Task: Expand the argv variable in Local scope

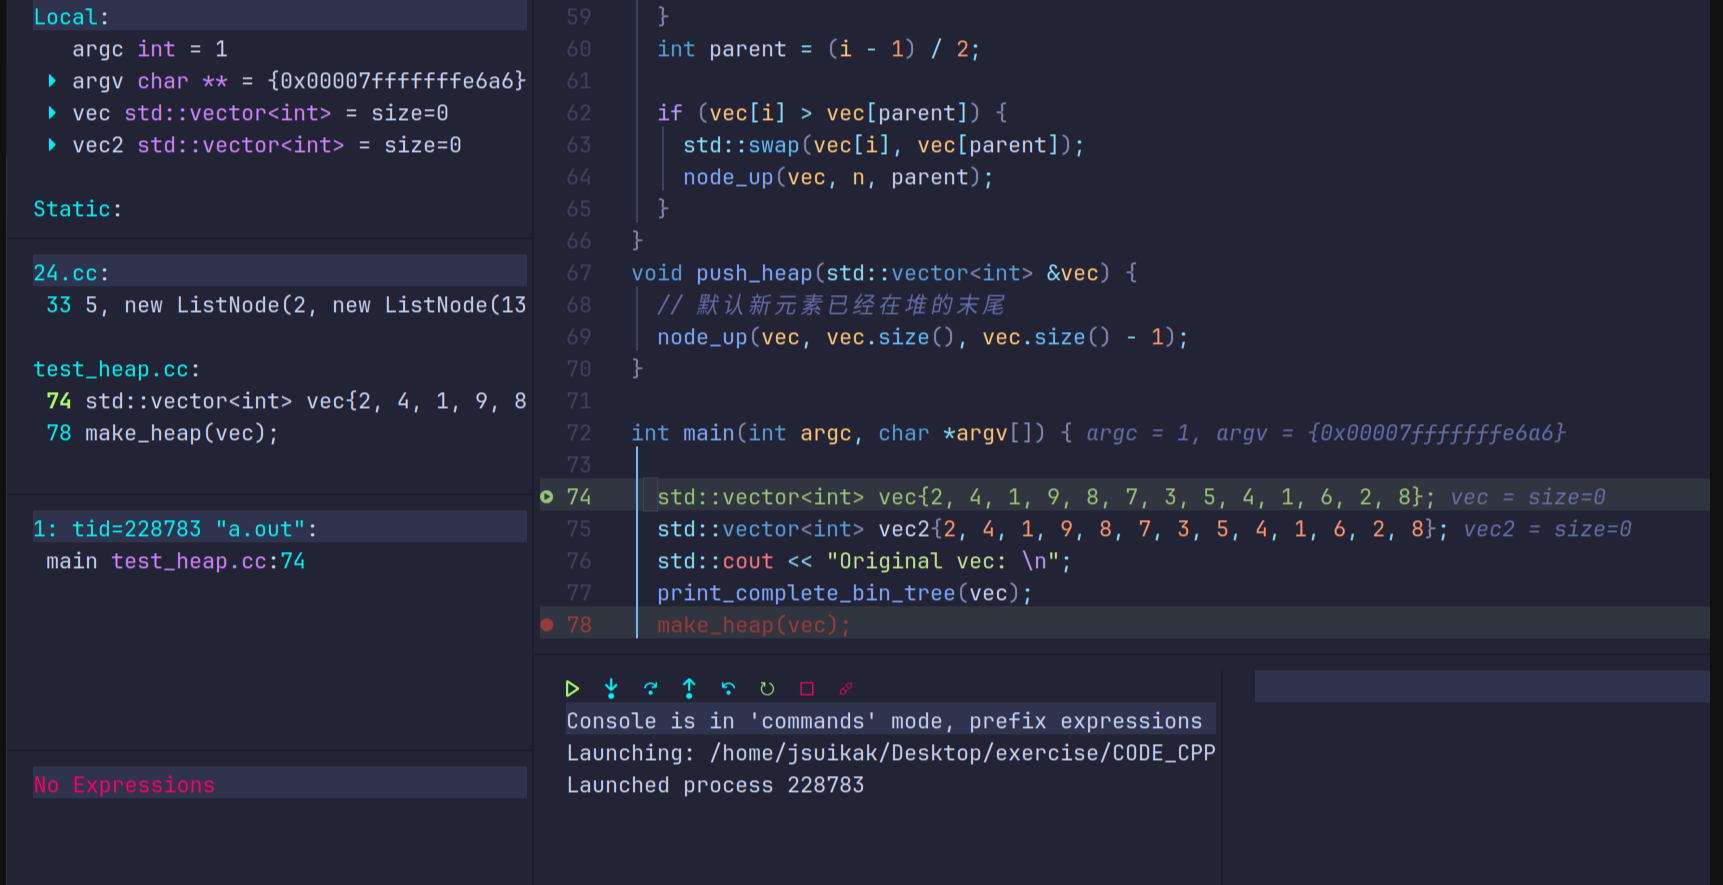Action: 52,81
